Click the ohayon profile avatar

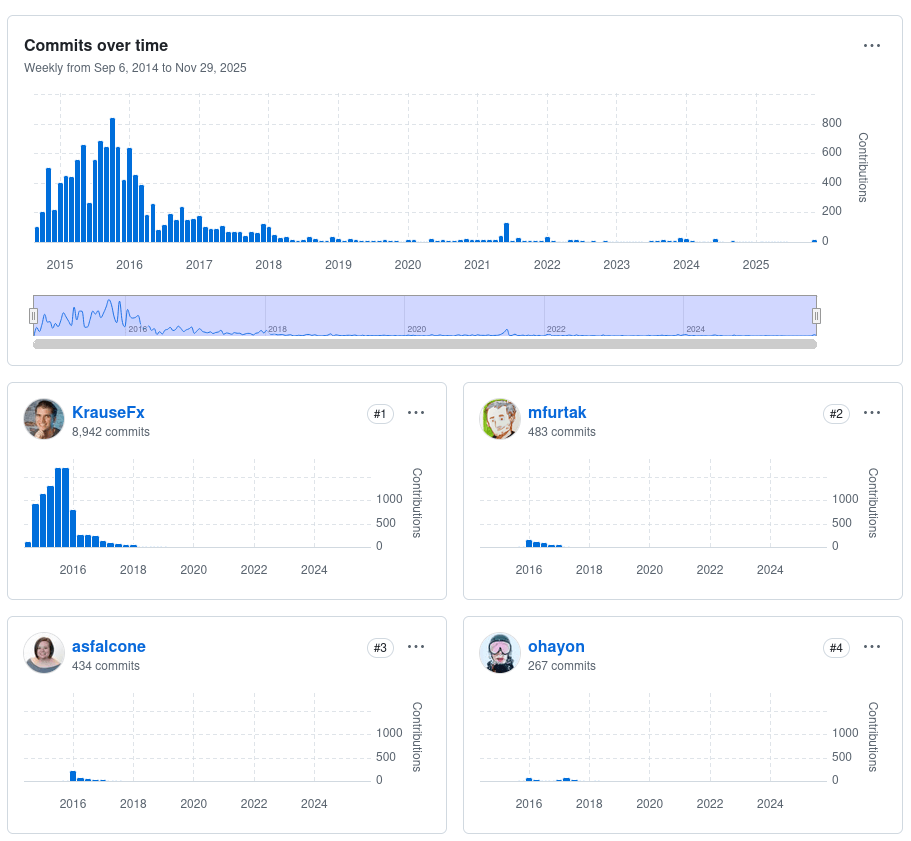pos(500,654)
